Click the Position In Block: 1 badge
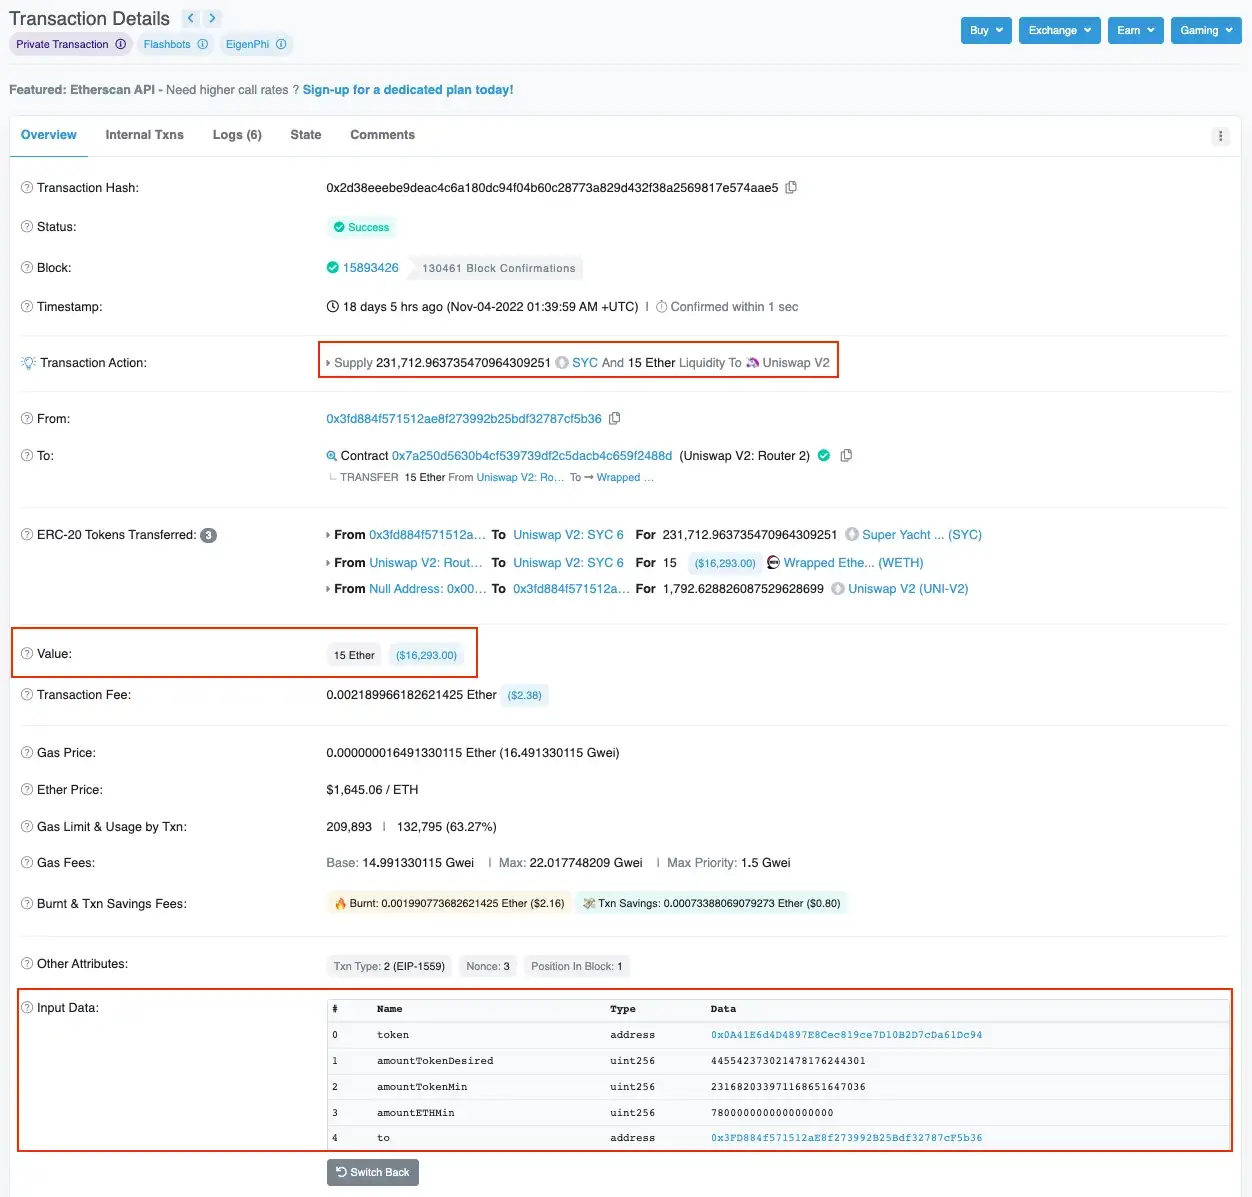This screenshot has height=1197, width=1252. tap(577, 966)
